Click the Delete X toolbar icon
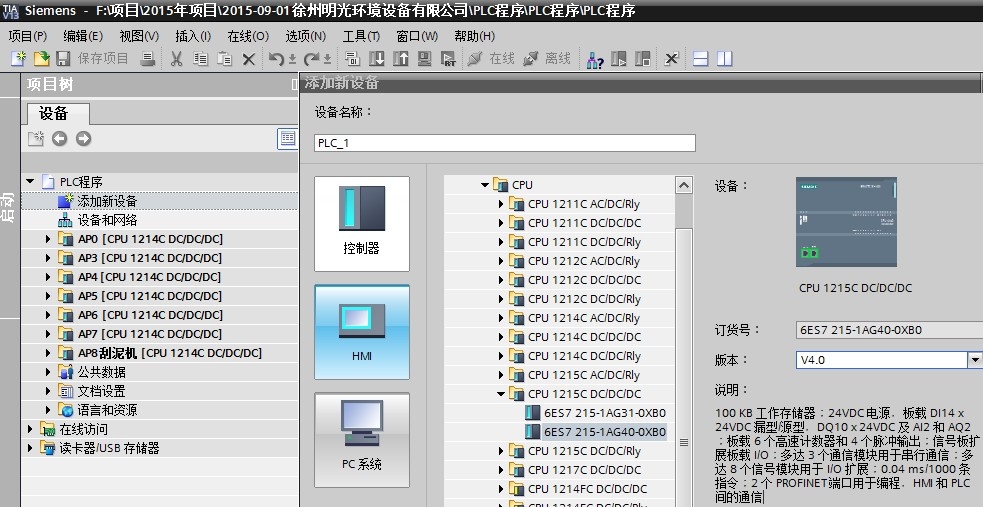The height and width of the screenshot is (507, 983). [249, 59]
